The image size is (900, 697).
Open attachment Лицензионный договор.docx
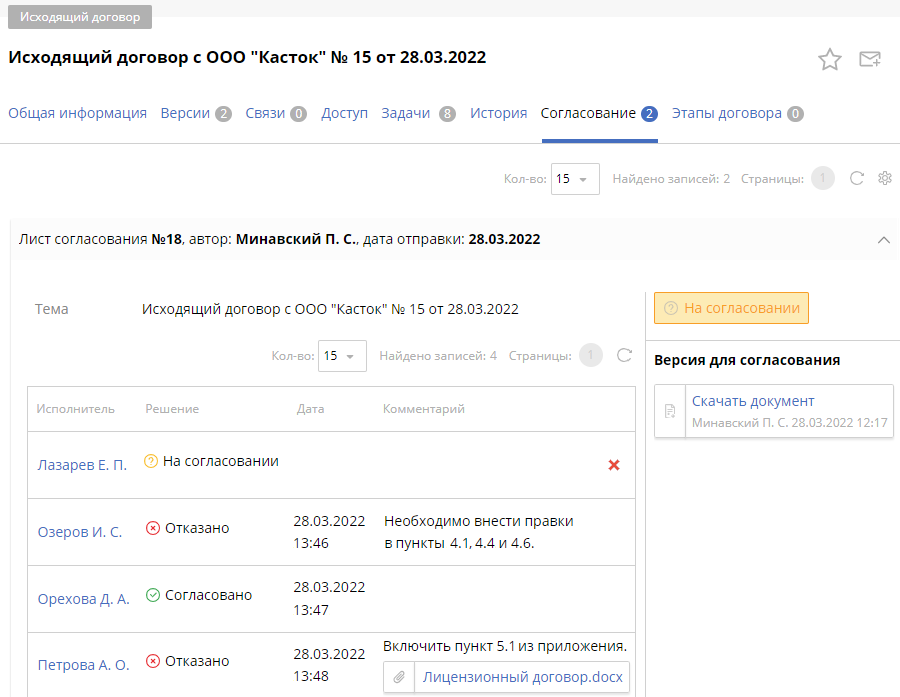click(522, 677)
